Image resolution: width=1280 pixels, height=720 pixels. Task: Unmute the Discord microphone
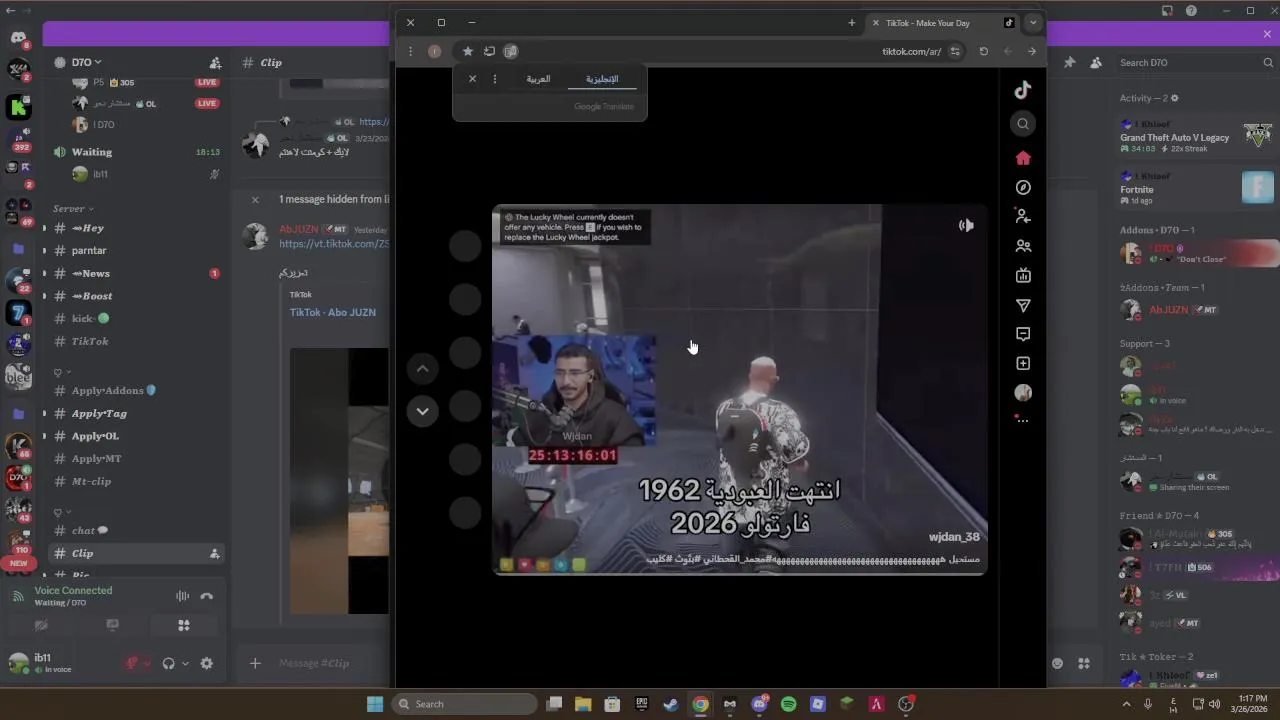point(132,663)
